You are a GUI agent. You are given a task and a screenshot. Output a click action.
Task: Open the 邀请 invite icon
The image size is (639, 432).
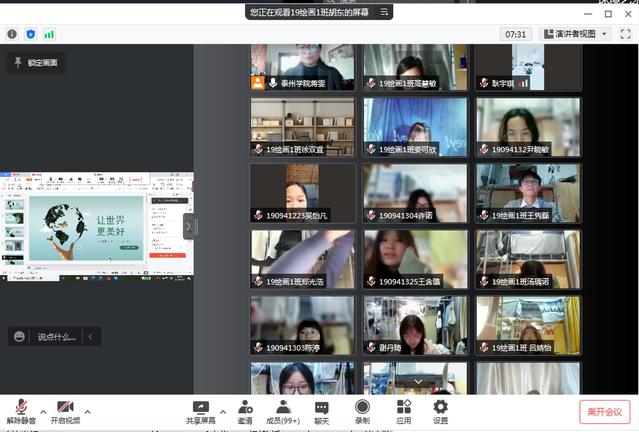point(245,408)
